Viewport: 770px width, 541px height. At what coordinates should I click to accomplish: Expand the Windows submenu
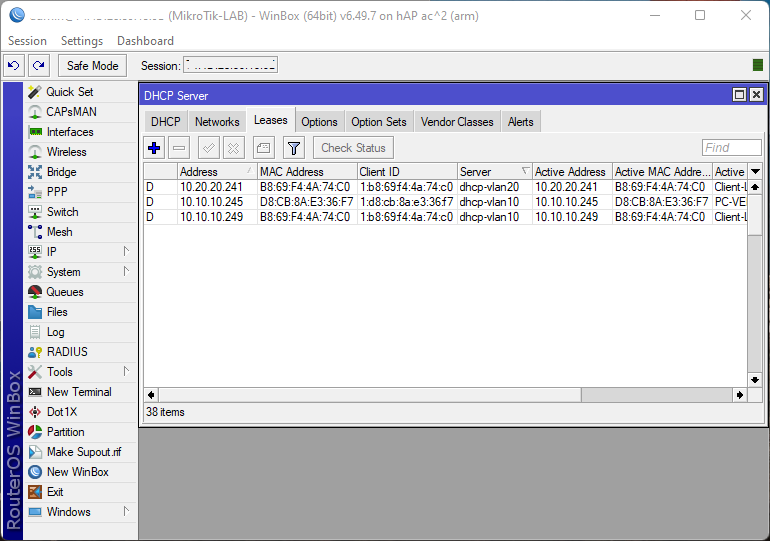tap(81, 512)
